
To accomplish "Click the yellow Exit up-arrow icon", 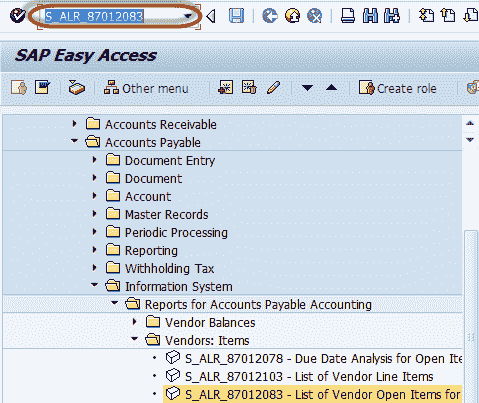I will [292, 16].
